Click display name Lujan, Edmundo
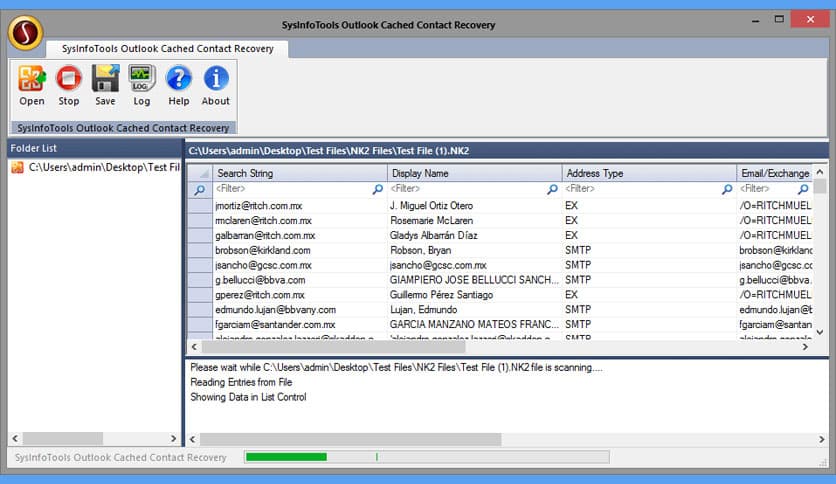Viewport: 836px width, 484px height. pyautogui.click(x=423, y=310)
